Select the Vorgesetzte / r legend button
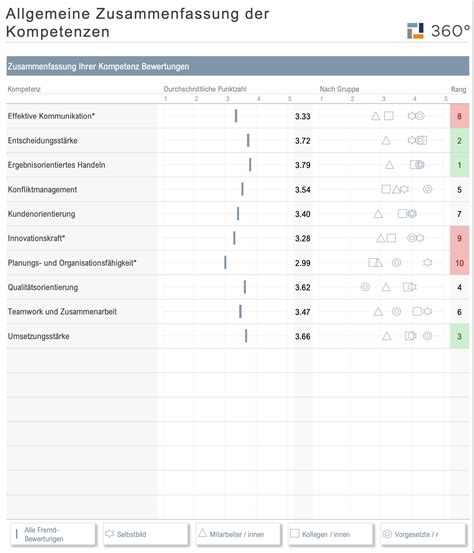This screenshot has height=553, width=474. click(423, 534)
